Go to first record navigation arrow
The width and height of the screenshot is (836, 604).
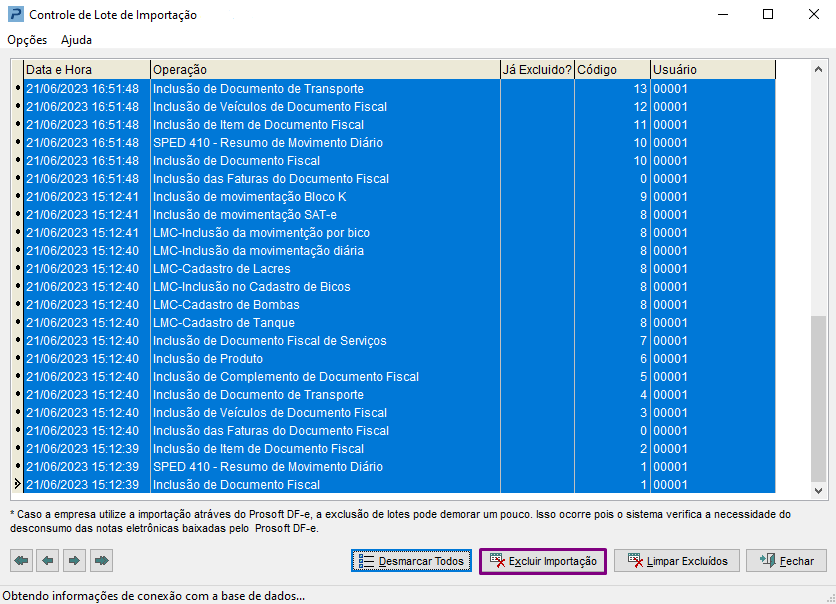pos(21,560)
